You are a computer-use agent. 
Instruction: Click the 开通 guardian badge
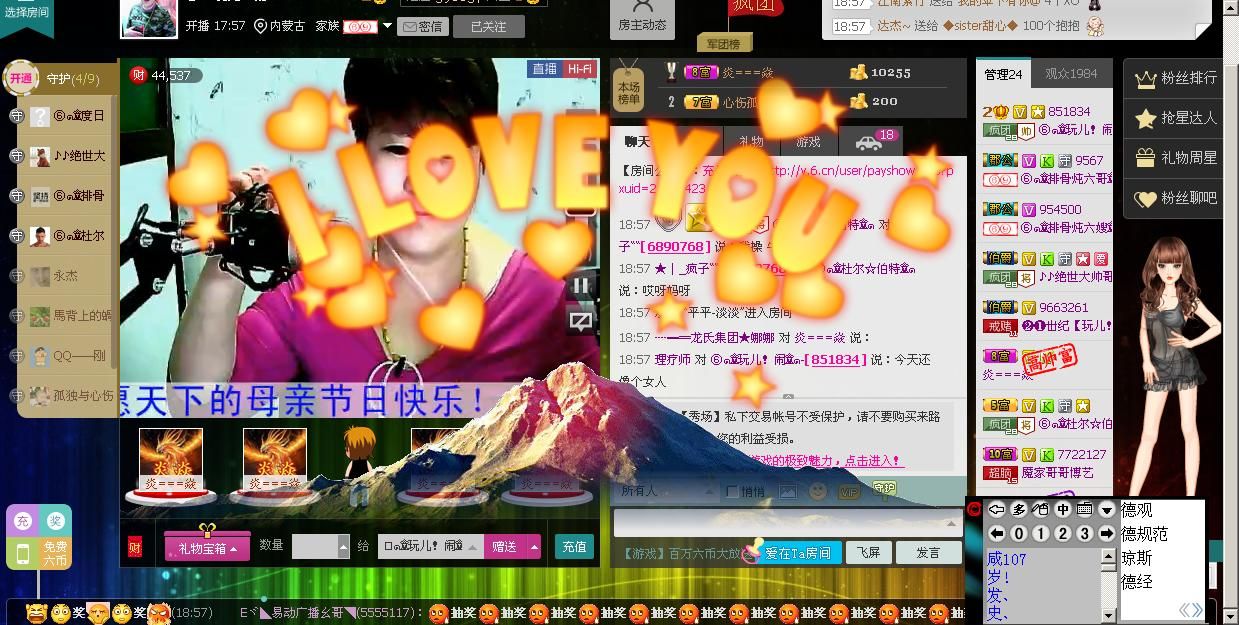tap(21, 78)
